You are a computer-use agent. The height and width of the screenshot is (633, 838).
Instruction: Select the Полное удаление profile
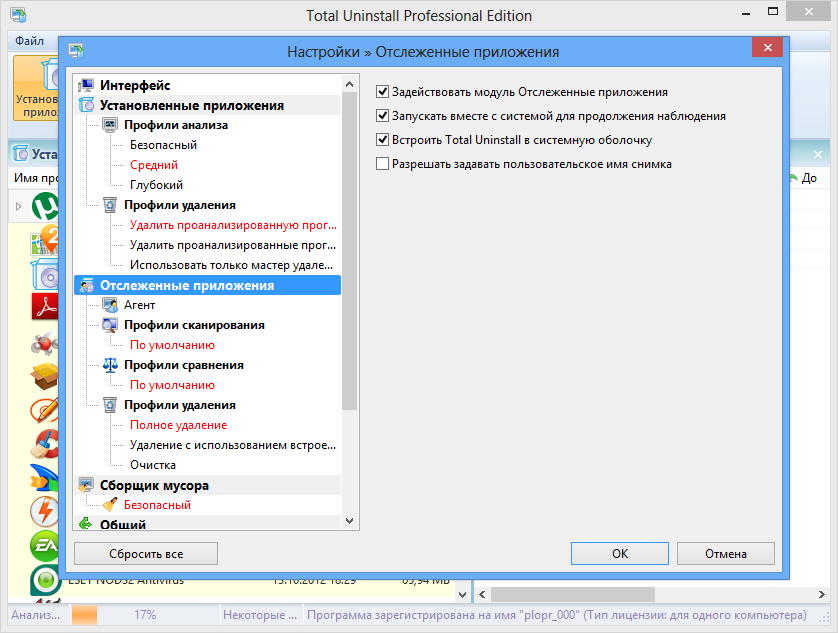(x=179, y=425)
